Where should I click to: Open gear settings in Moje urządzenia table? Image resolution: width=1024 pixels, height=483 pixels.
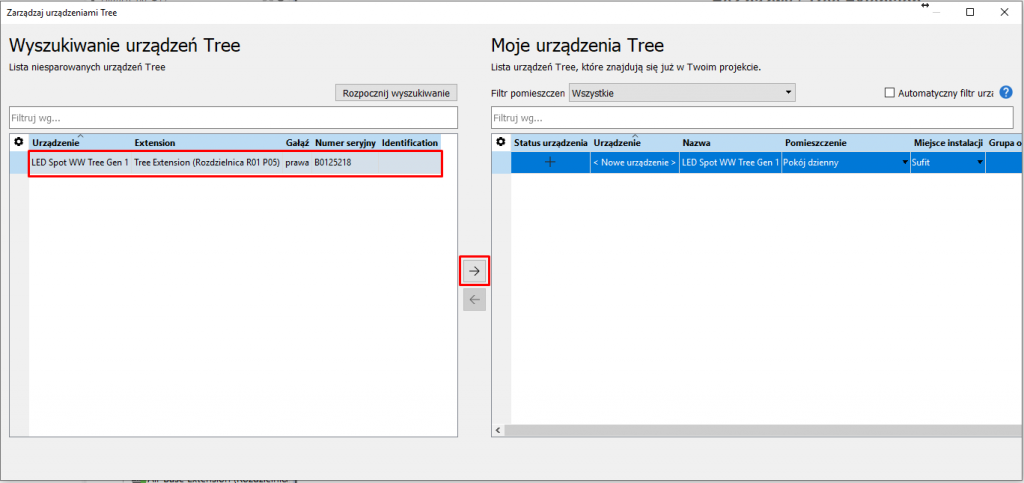501,143
